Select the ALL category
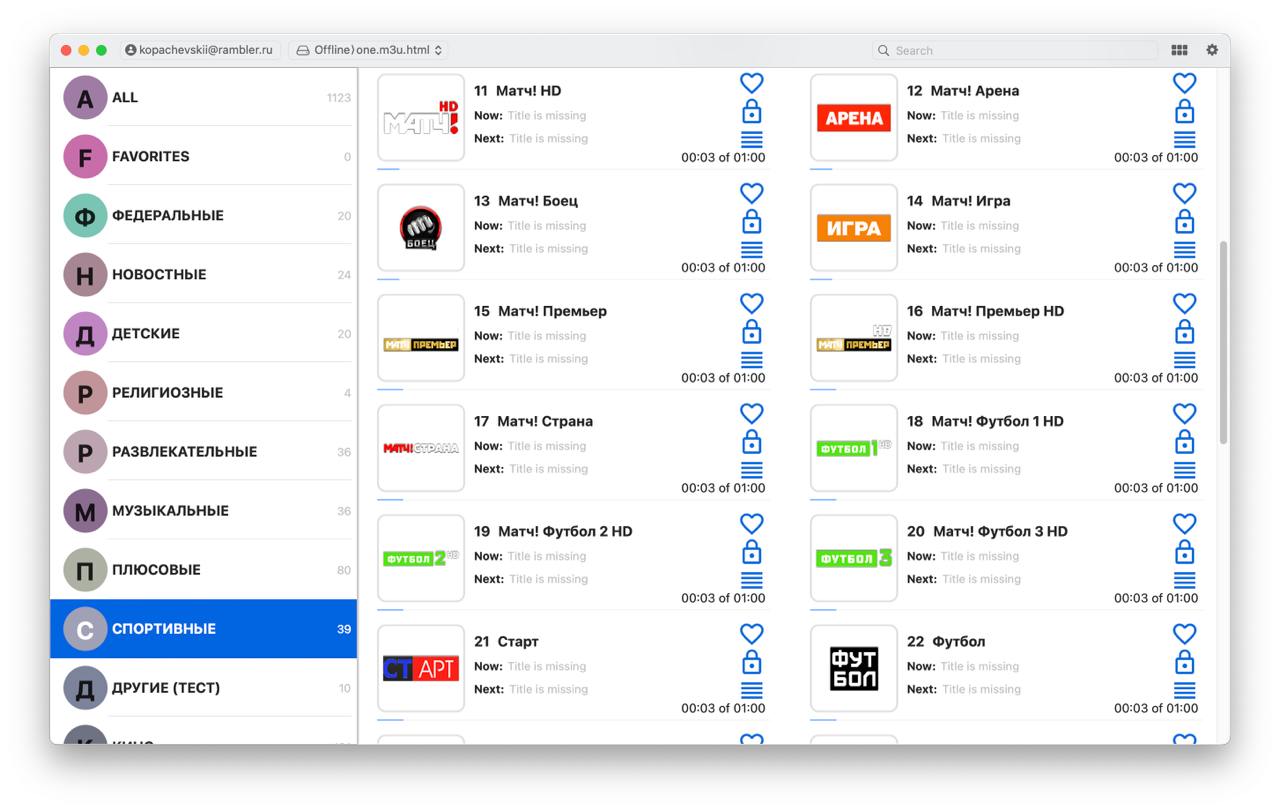The image size is (1280, 810). (x=204, y=97)
